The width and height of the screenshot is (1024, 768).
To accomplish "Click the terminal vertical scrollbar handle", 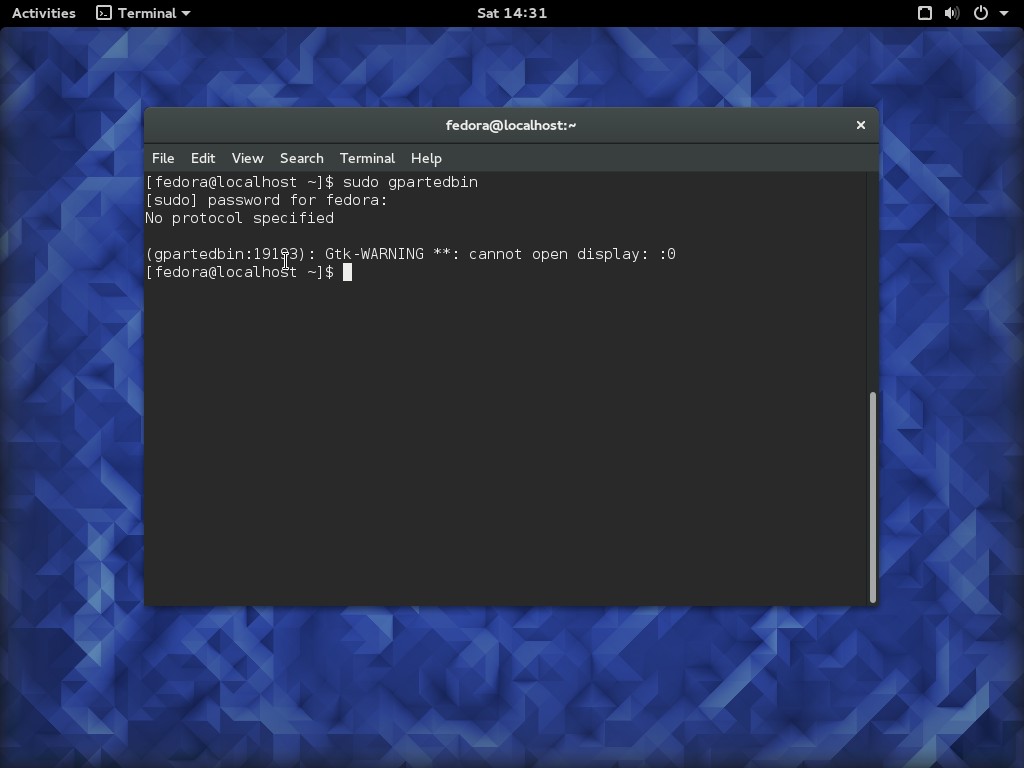I will coord(872,497).
